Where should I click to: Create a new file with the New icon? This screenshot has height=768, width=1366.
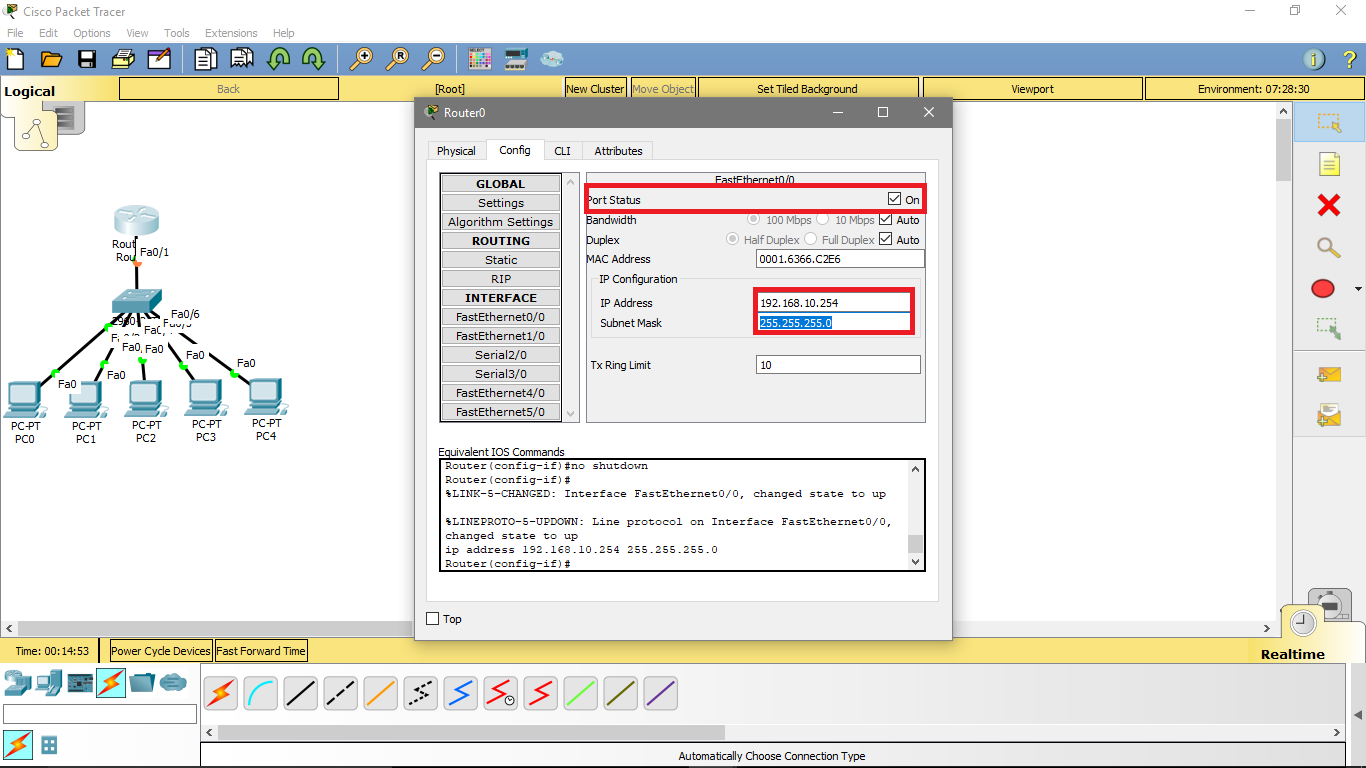(15, 59)
